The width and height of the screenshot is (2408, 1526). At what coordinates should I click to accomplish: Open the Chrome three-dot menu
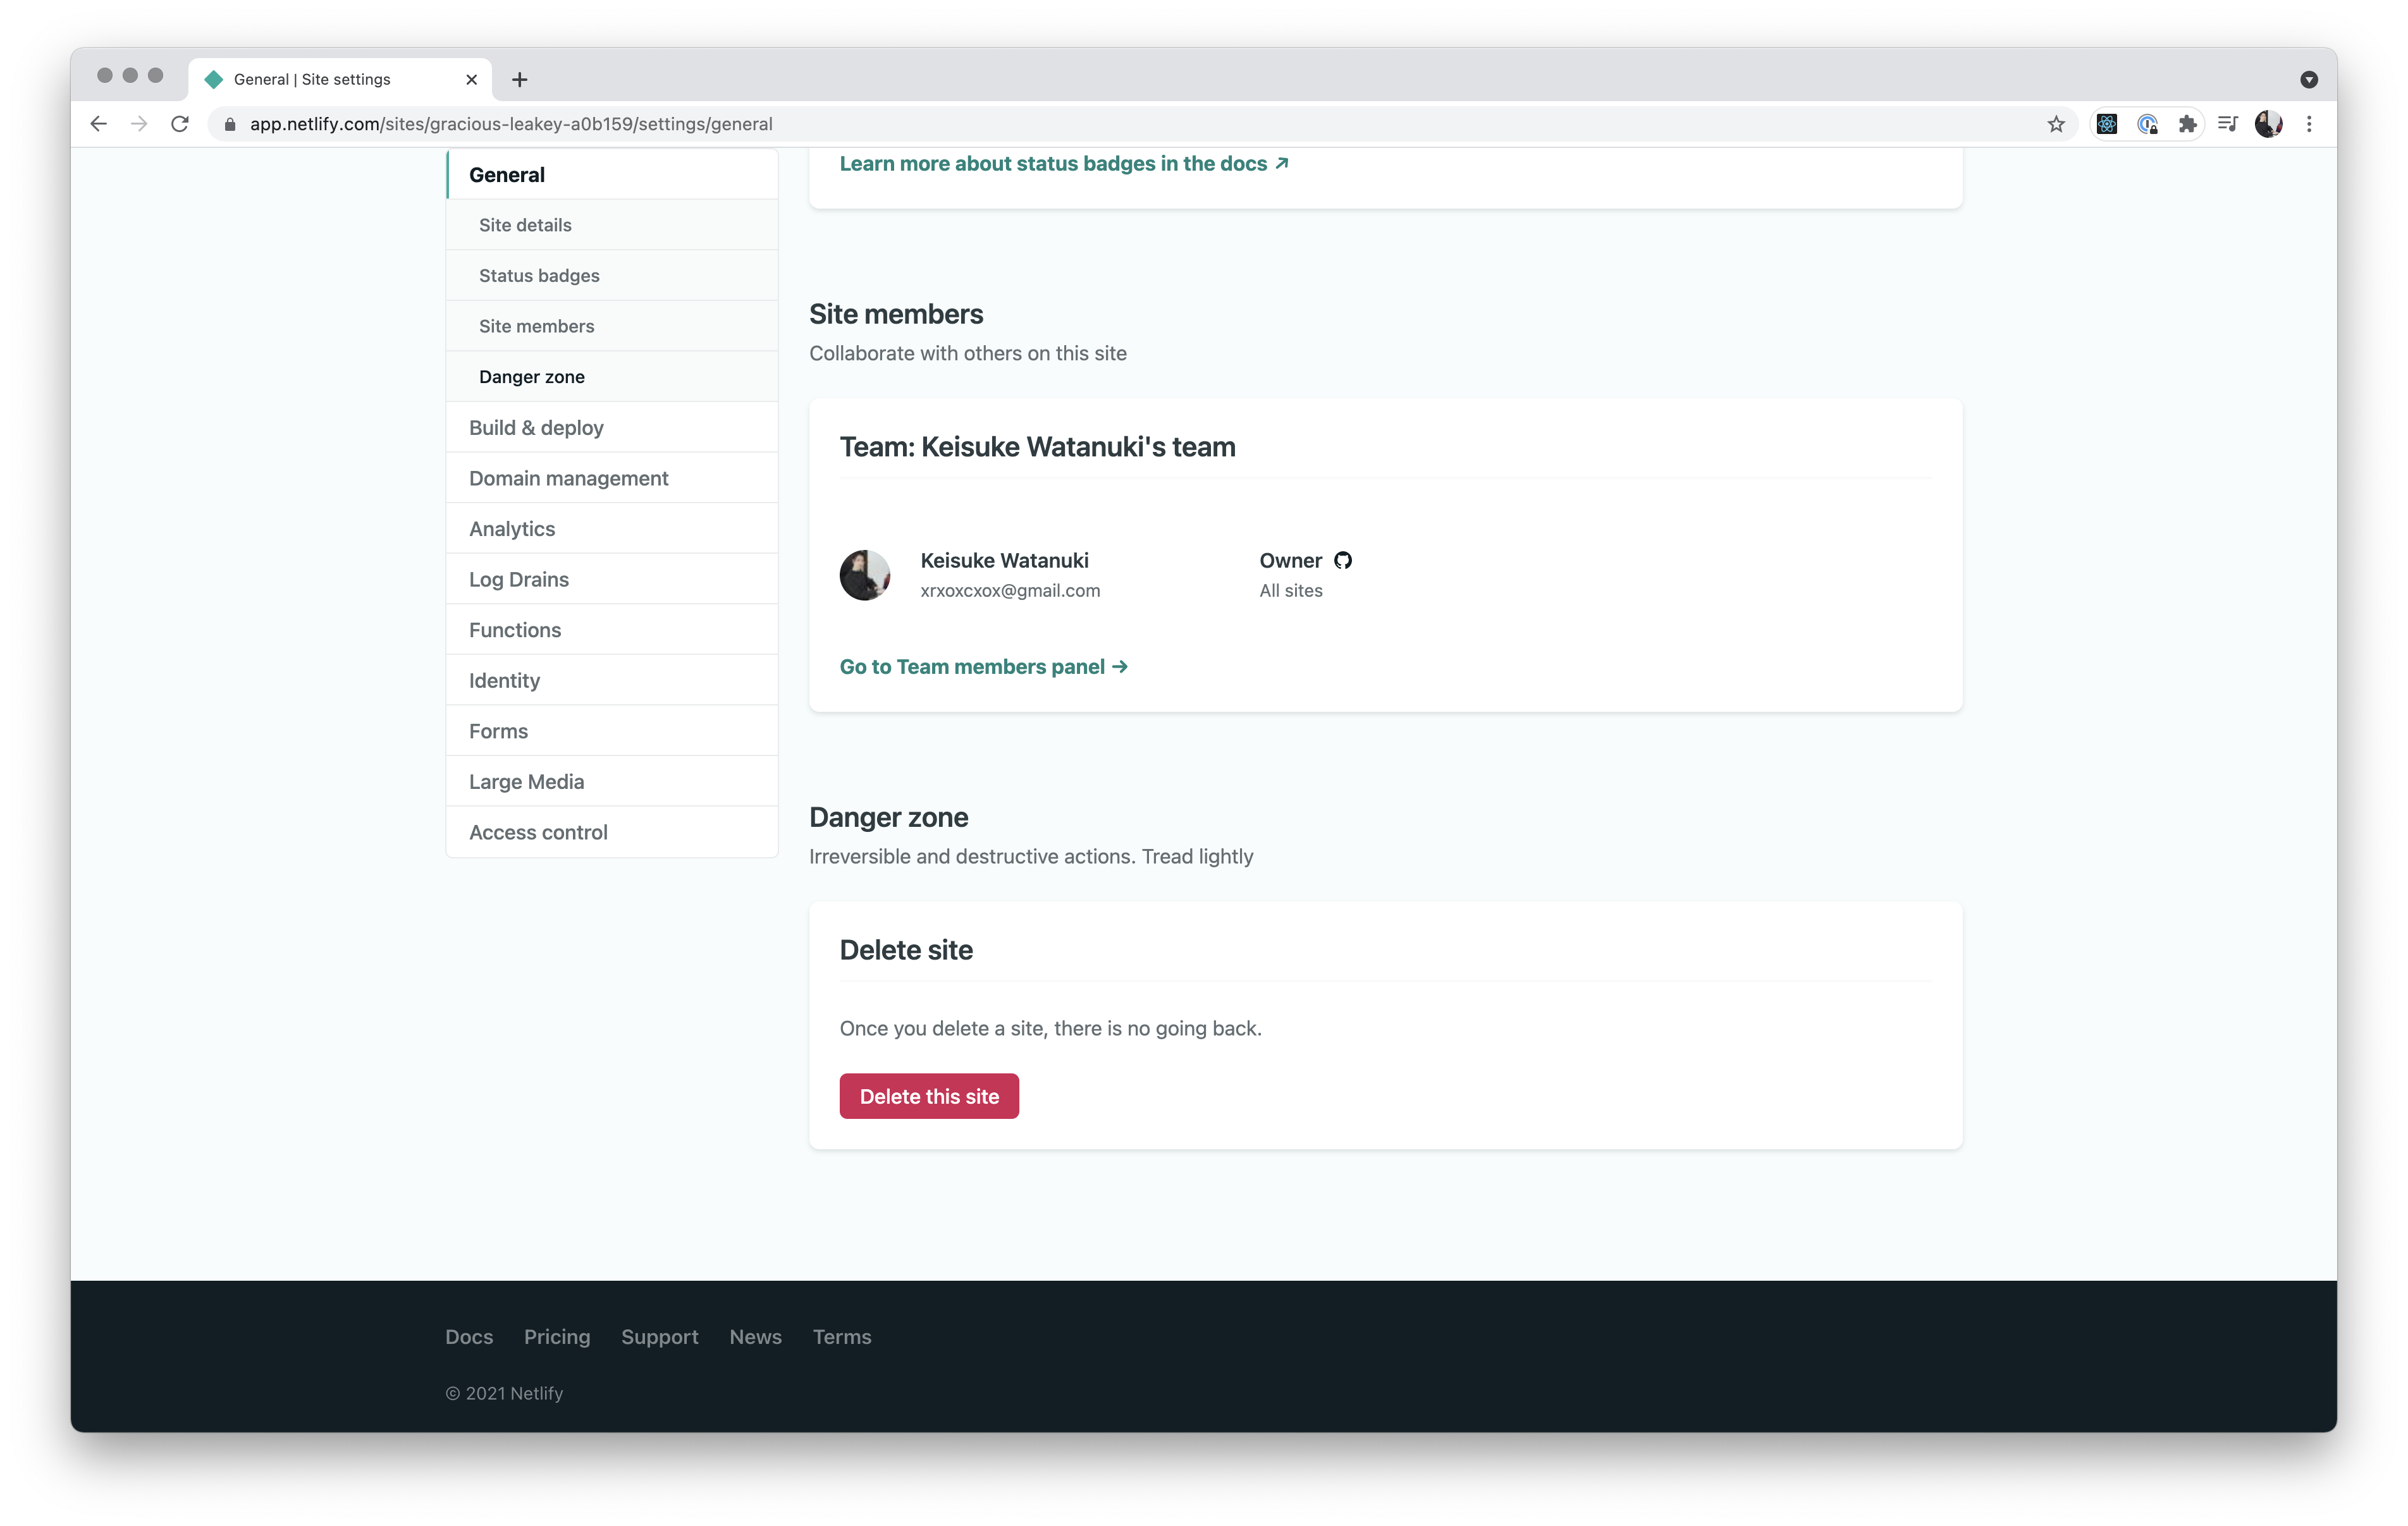tap(2309, 124)
